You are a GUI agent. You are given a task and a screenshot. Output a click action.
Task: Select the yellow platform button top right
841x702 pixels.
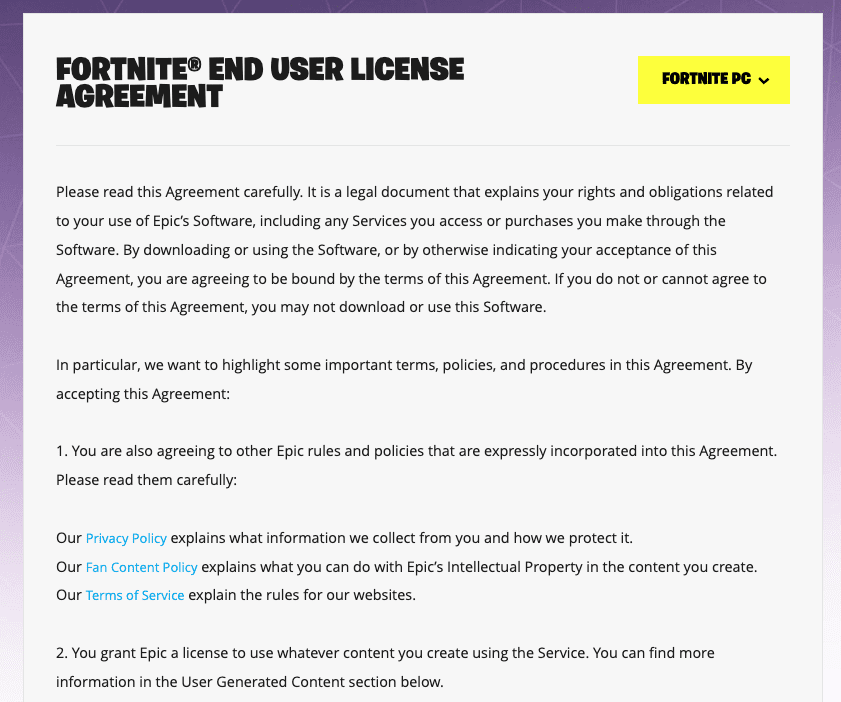pyautogui.click(x=713, y=79)
